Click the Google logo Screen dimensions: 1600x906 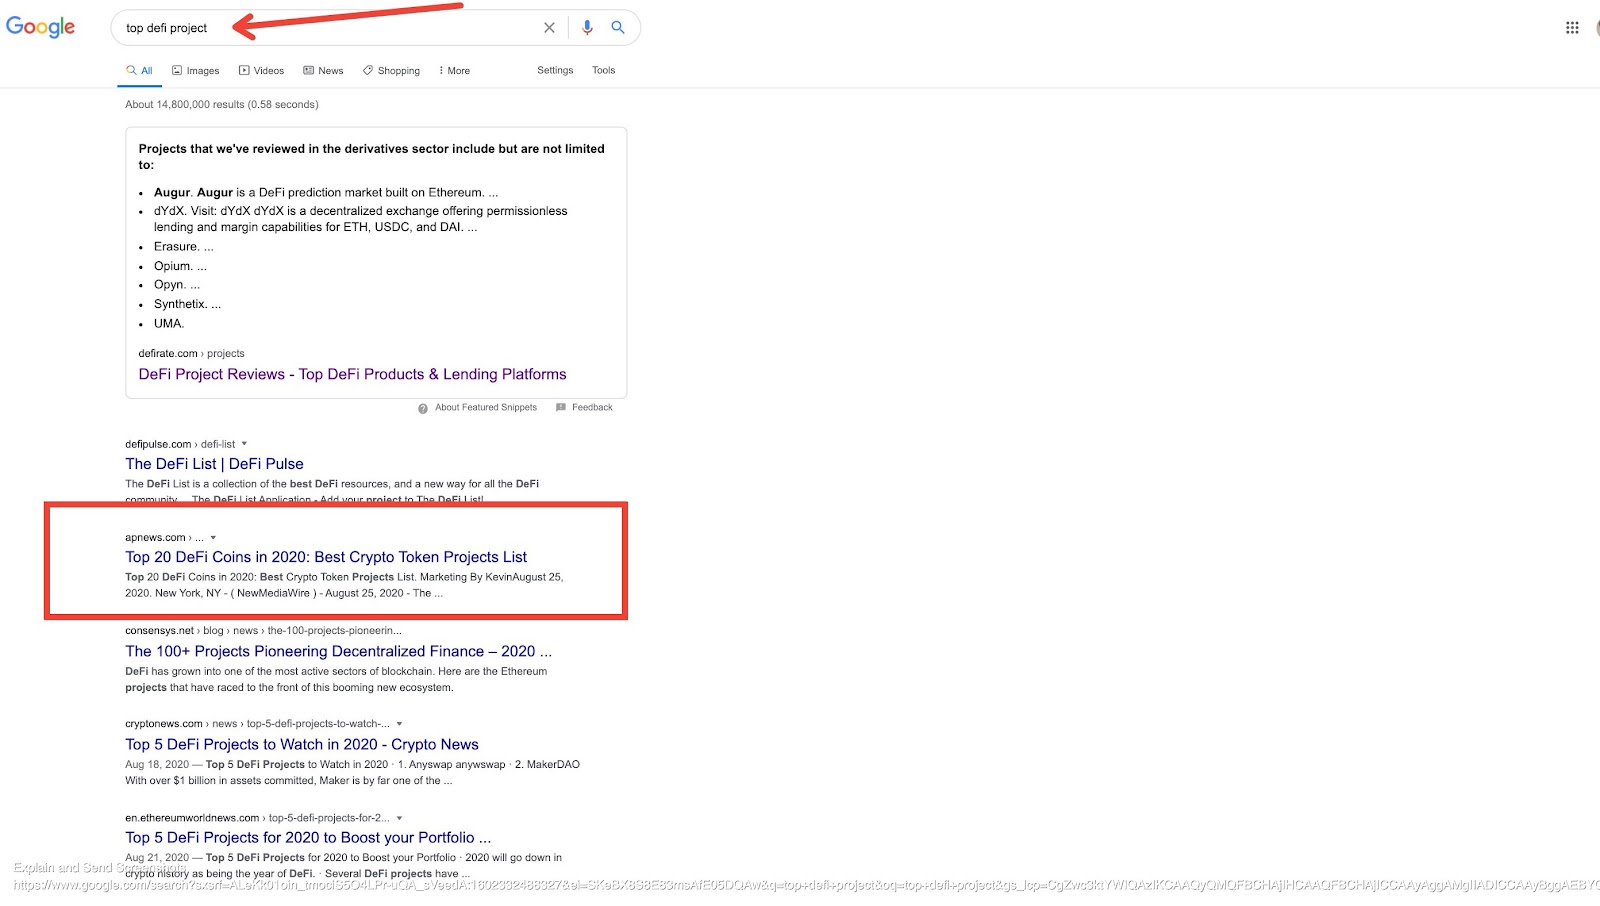[x=40, y=27]
